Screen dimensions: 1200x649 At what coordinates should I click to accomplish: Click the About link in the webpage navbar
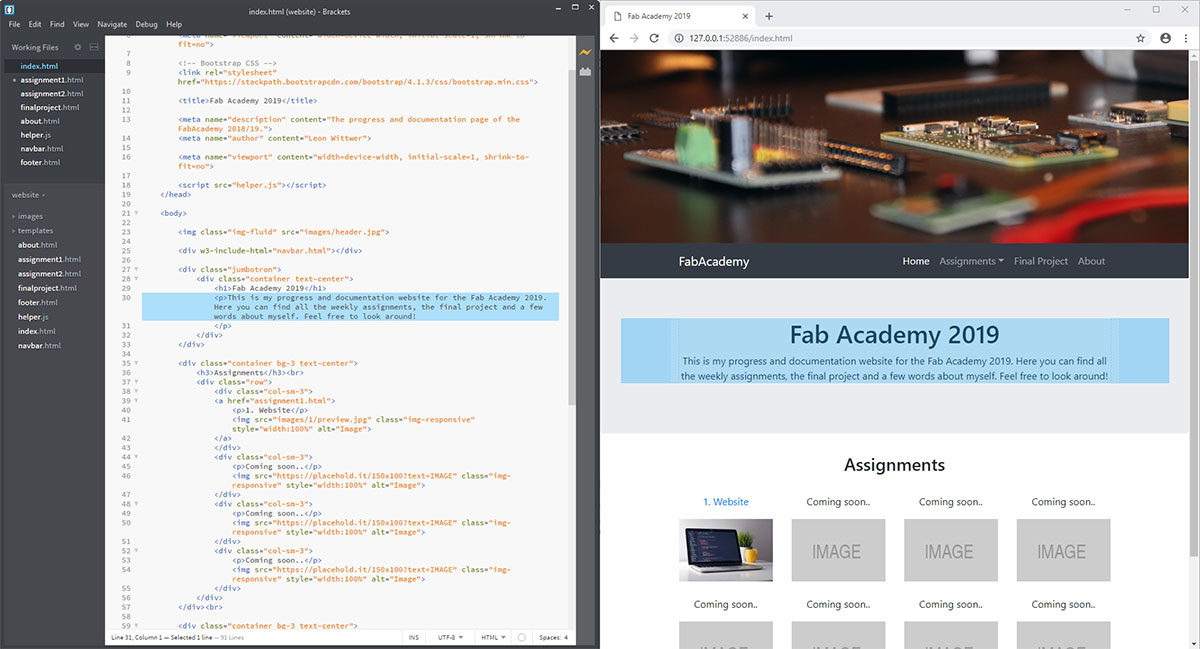pyautogui.click(x=1091, y=261)
